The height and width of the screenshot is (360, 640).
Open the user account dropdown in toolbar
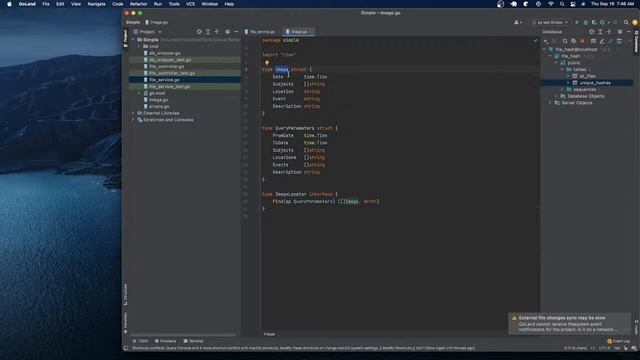tap(517, 22)
